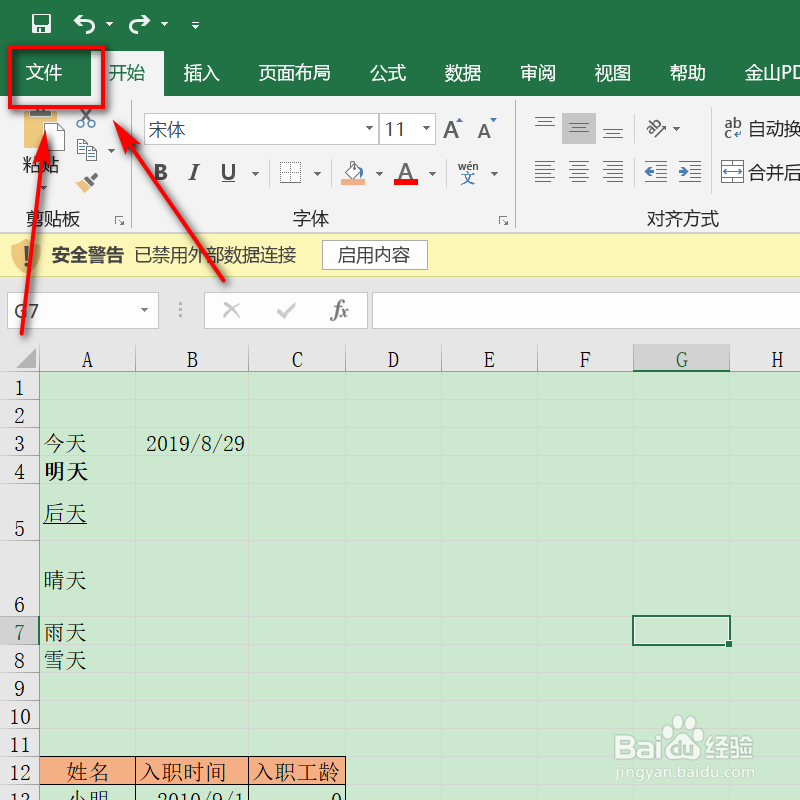Click the 启用内容 button
The image size is (800, 800).
(x=374, y=255)
